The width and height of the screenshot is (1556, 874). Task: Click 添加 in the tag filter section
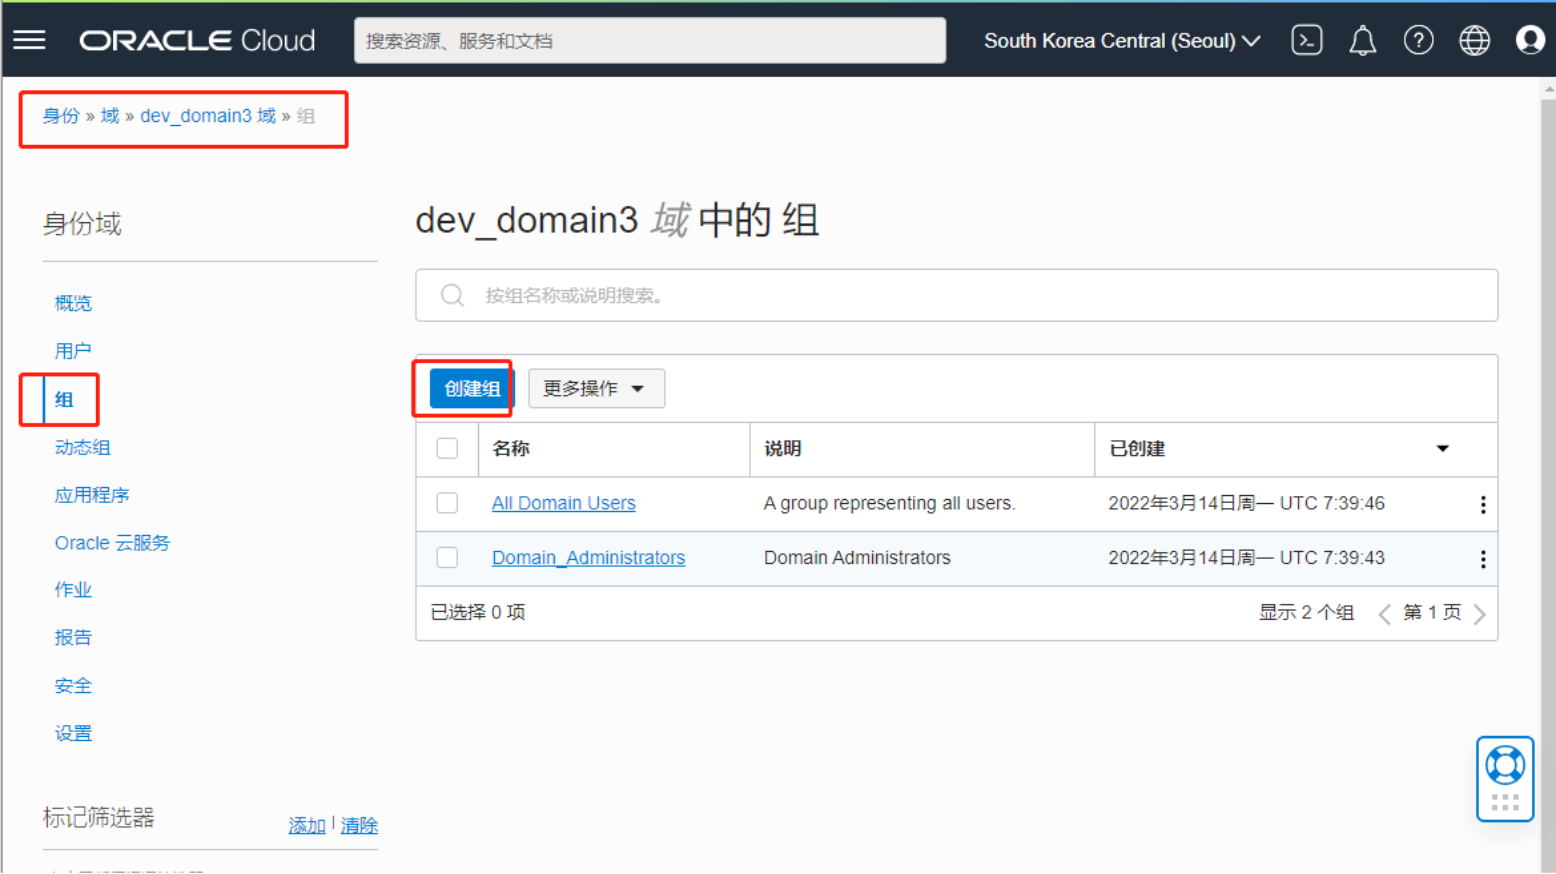pyautogui.click(x=307, y=825)
